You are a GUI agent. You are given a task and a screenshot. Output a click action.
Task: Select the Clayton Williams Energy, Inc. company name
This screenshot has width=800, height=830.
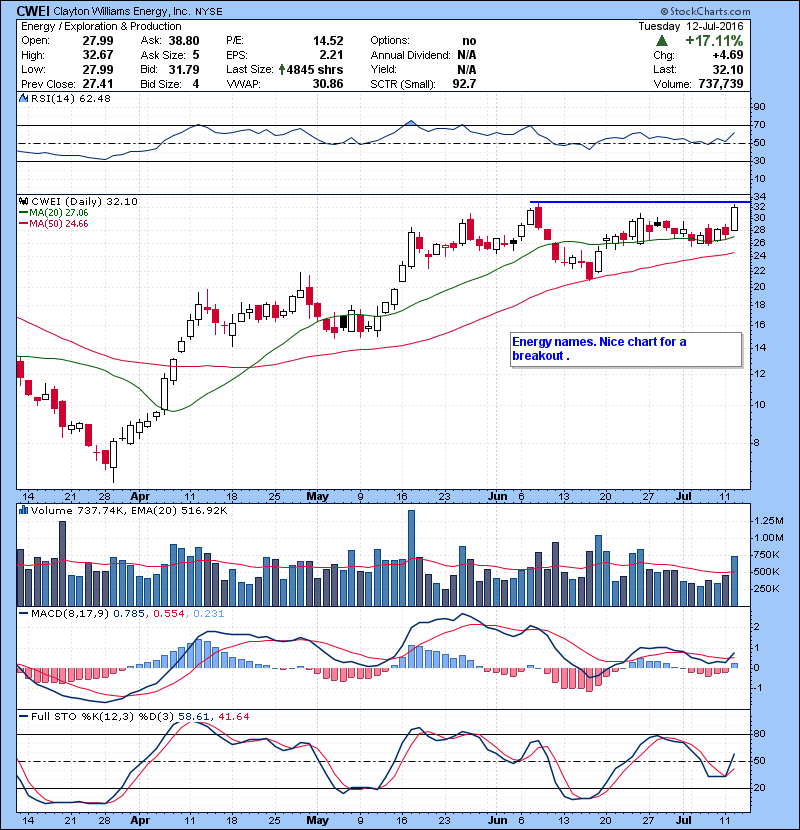122,11
